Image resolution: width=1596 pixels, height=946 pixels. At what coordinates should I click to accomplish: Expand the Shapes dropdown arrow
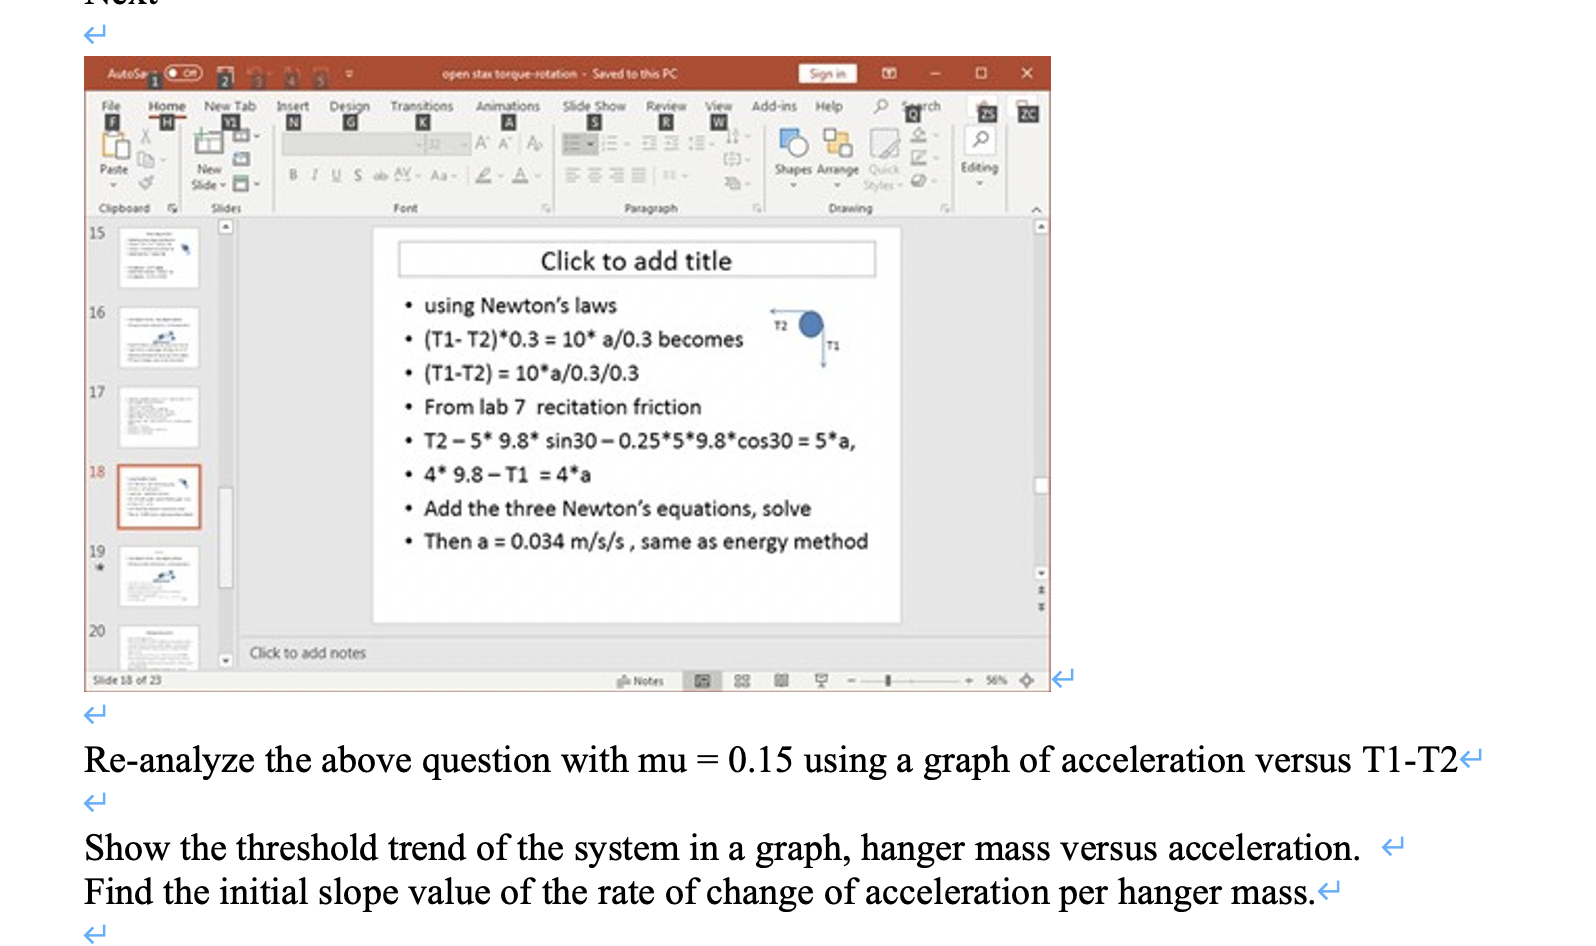click(793, 185)
